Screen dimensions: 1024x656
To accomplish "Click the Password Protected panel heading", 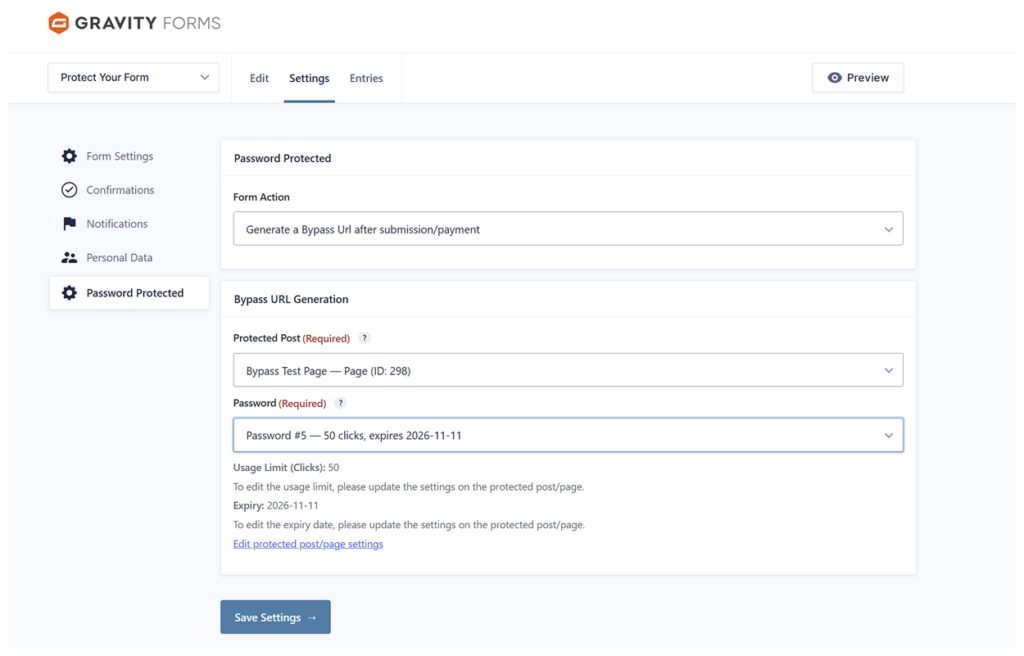I will point(283,158).
